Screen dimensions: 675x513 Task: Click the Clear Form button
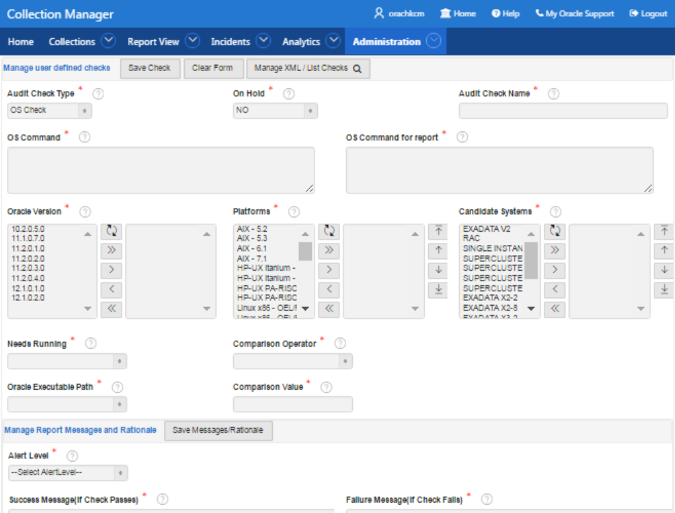tap(212, 68)
